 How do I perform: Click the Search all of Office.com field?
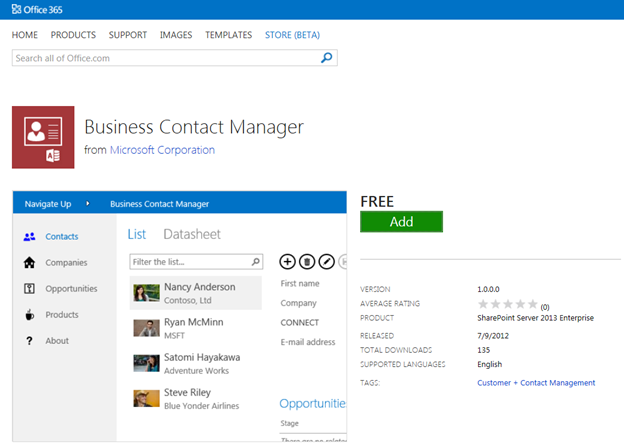pyautogui.click(x=165, y=58)
